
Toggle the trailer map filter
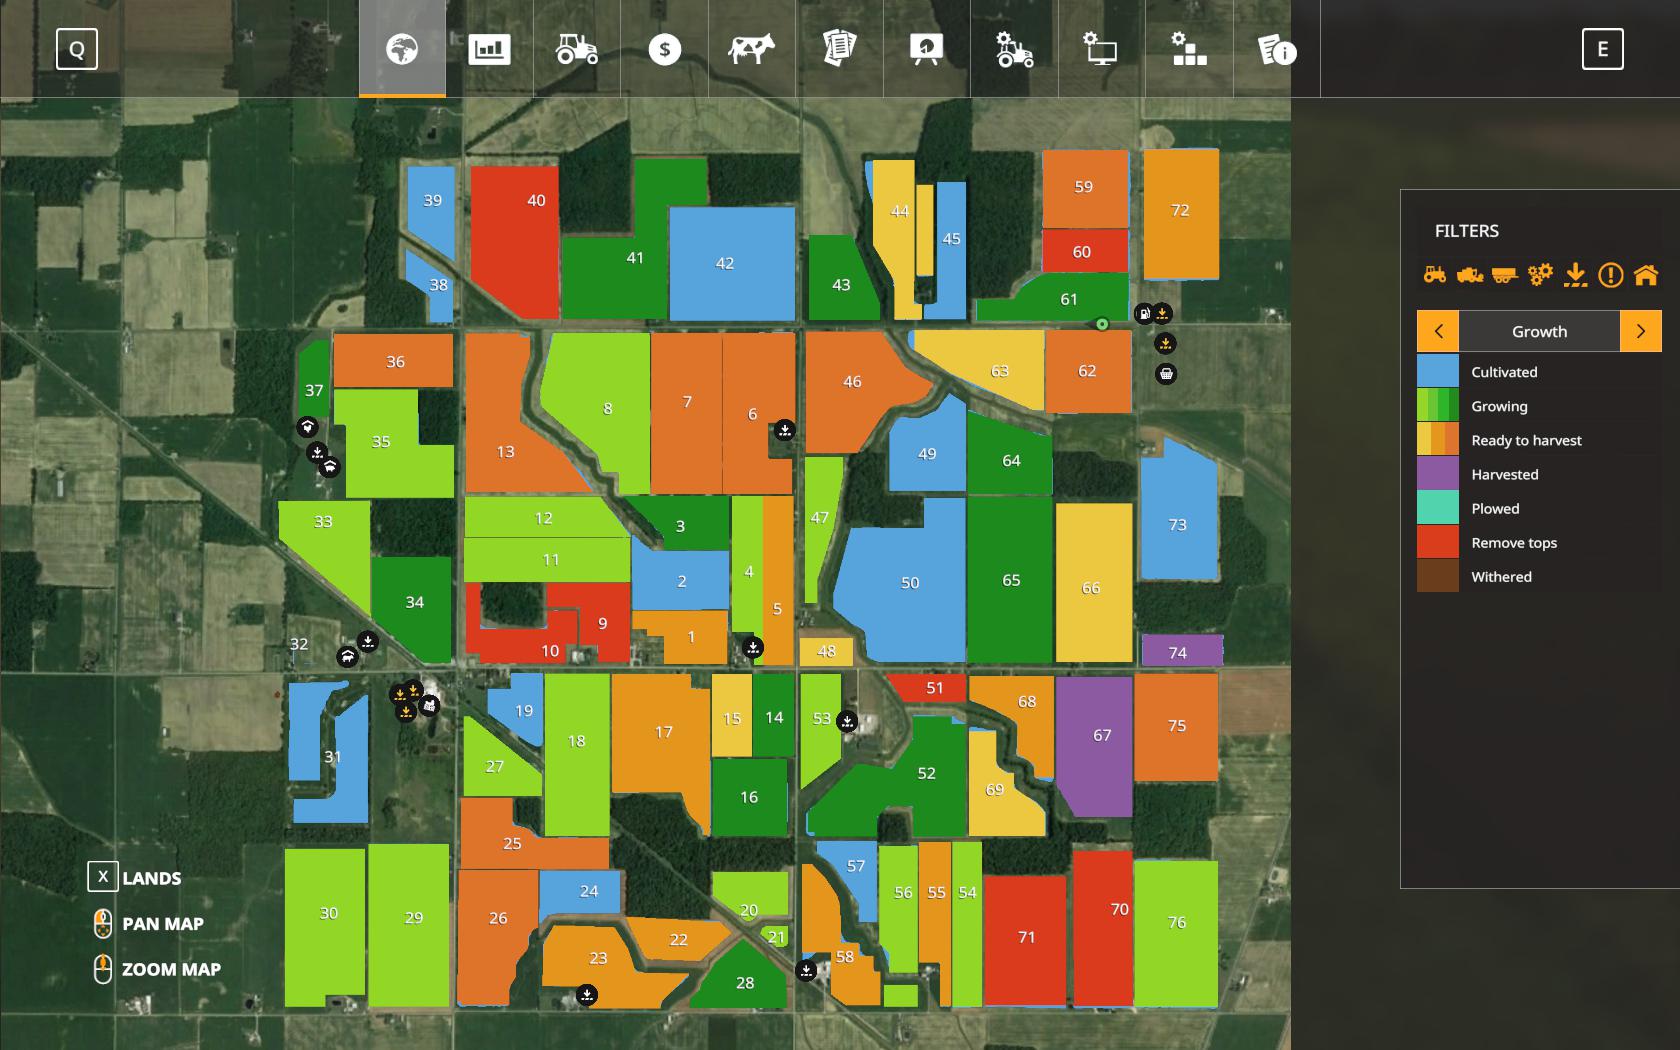(x=1504, y=275)
